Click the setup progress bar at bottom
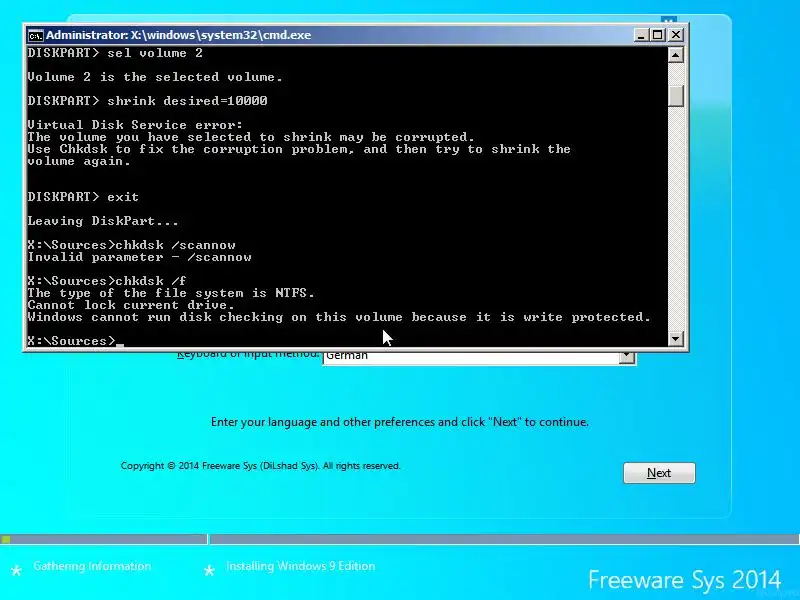 (400, 539)
